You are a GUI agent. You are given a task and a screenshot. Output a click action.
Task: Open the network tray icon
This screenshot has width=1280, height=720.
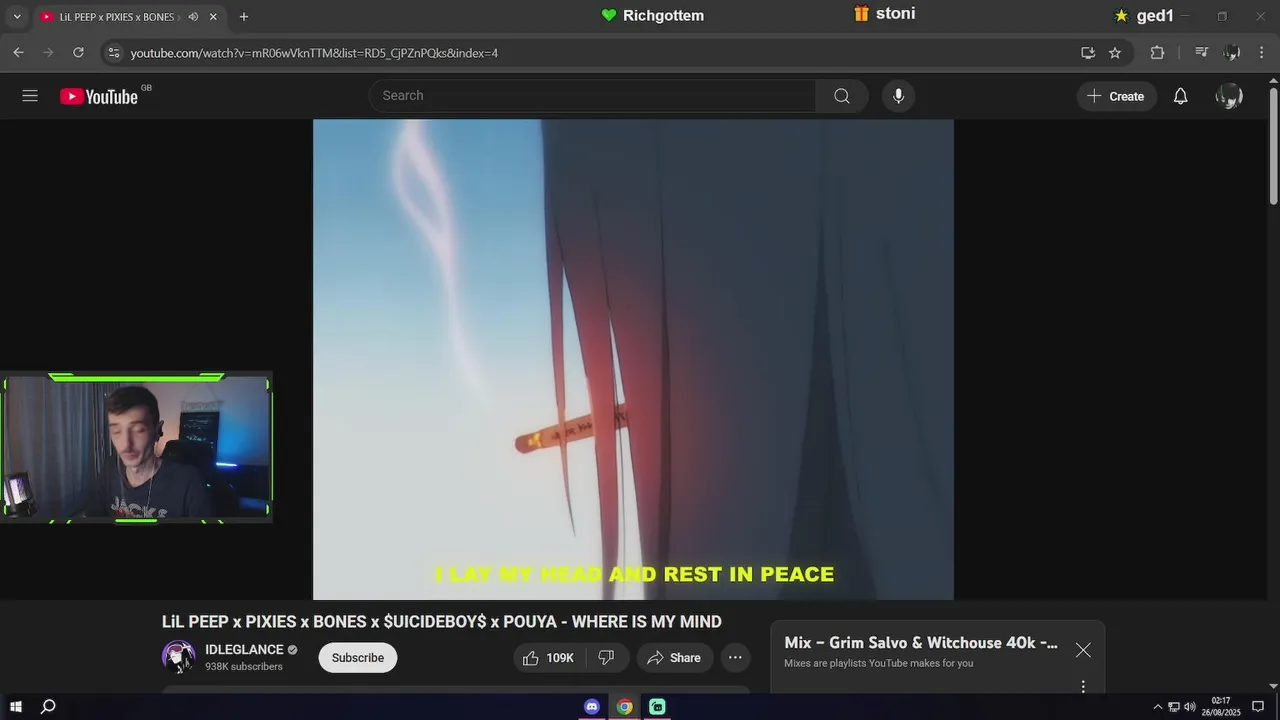point(1174,707)
